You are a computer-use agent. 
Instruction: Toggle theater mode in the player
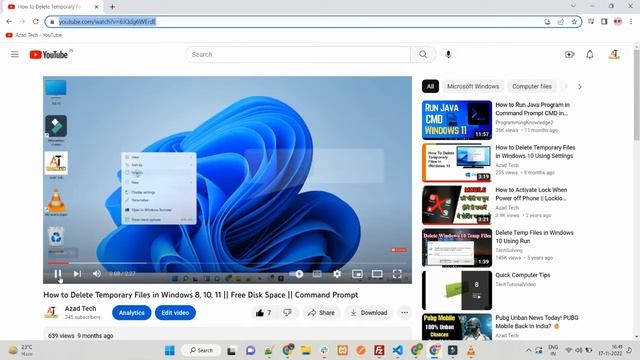pyautogui.click(x=377, y=274)
